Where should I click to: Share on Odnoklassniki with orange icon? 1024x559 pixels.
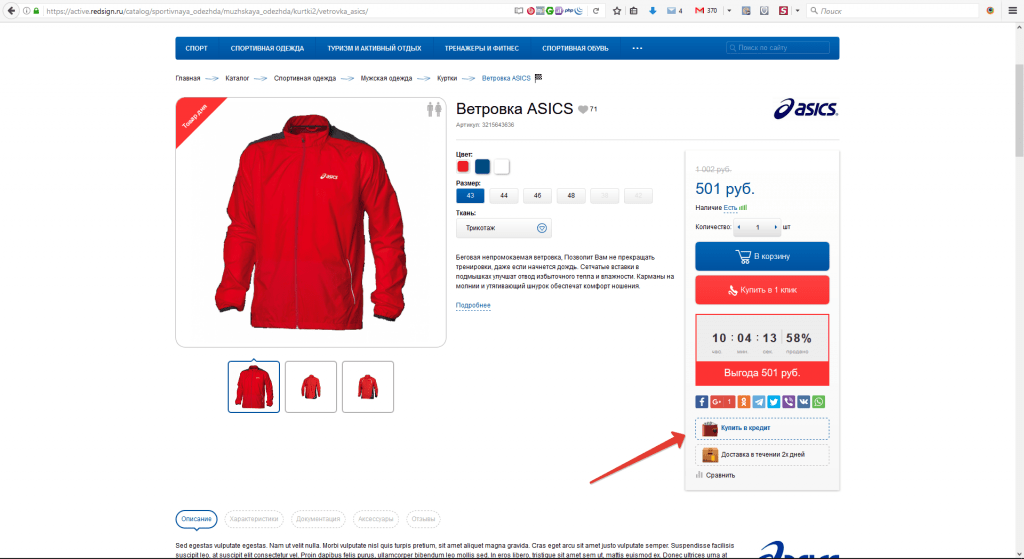pos(744,402)
